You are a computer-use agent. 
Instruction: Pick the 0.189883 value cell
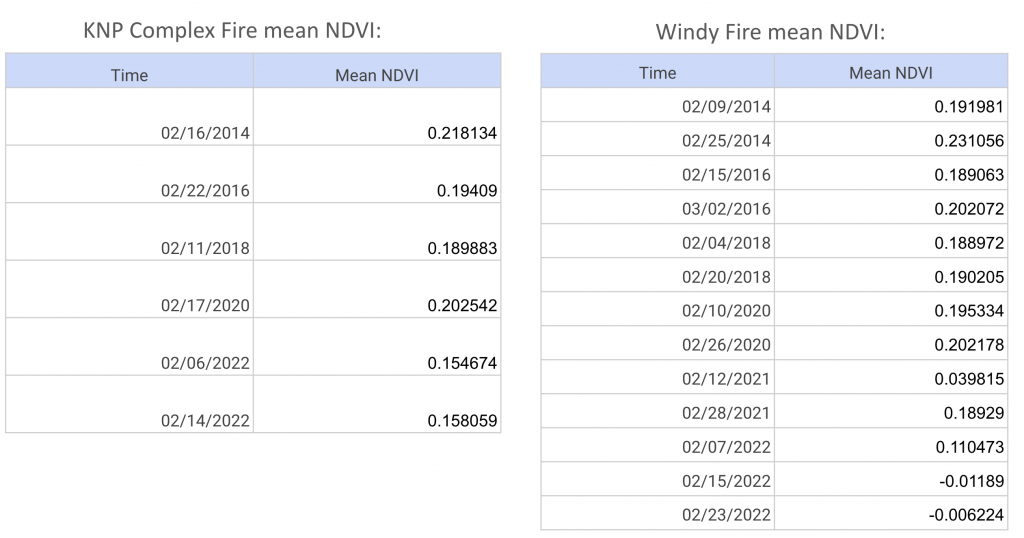click(x=462, y=249)
